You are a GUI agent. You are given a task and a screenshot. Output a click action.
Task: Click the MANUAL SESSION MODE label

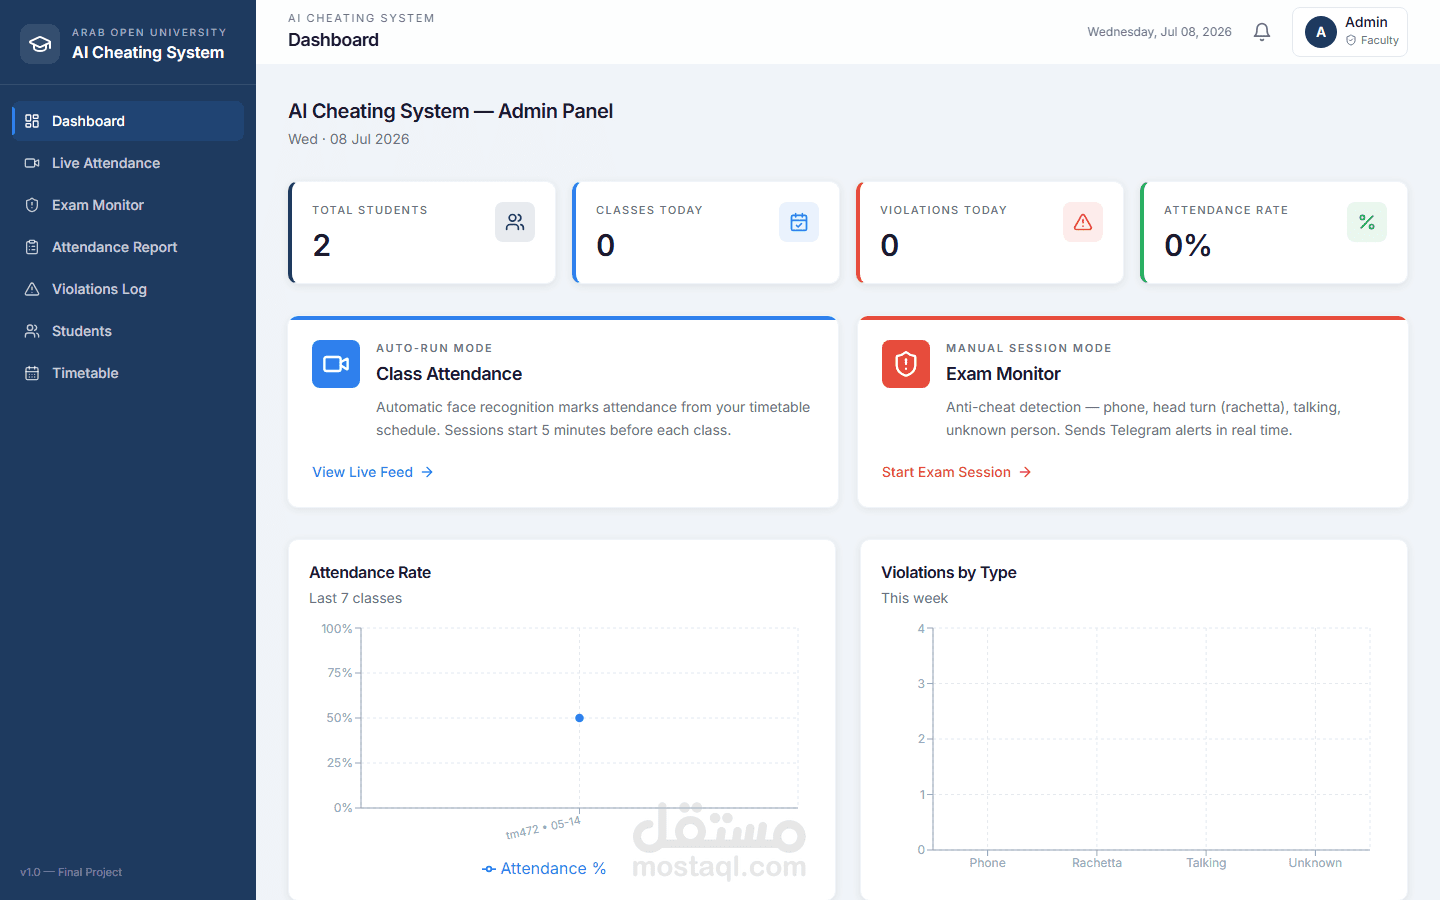click(1029, 348)
